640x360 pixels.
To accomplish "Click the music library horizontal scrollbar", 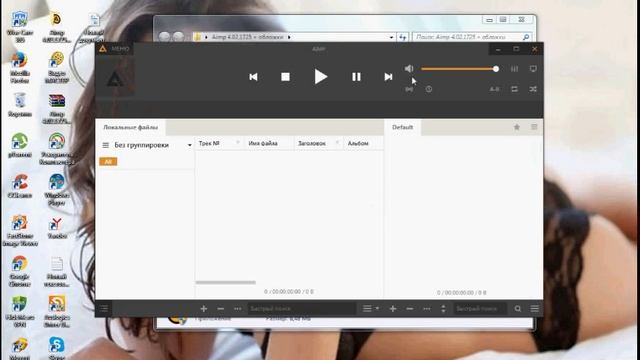I will (x=225, y=282).
